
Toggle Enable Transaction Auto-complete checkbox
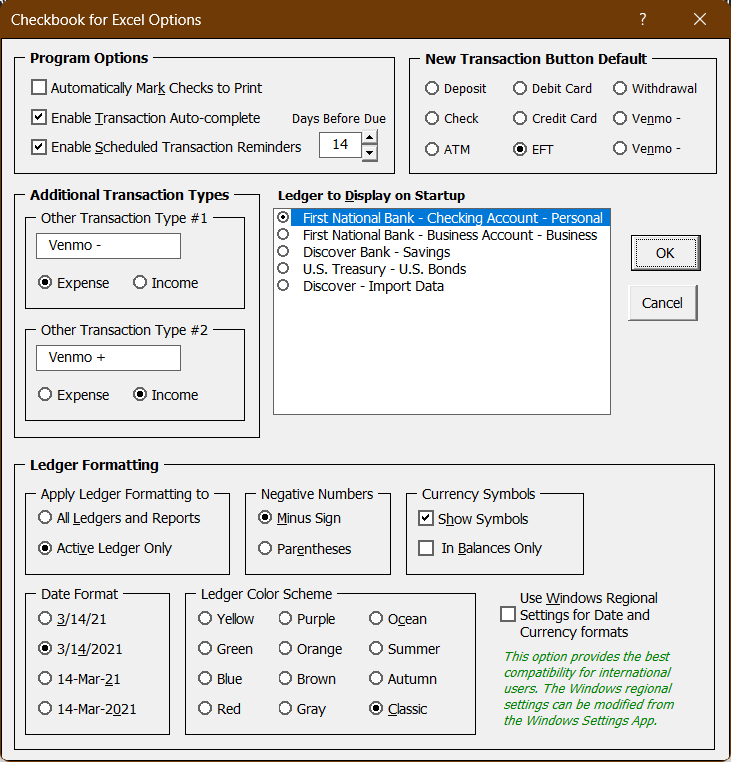pos(39,118)
